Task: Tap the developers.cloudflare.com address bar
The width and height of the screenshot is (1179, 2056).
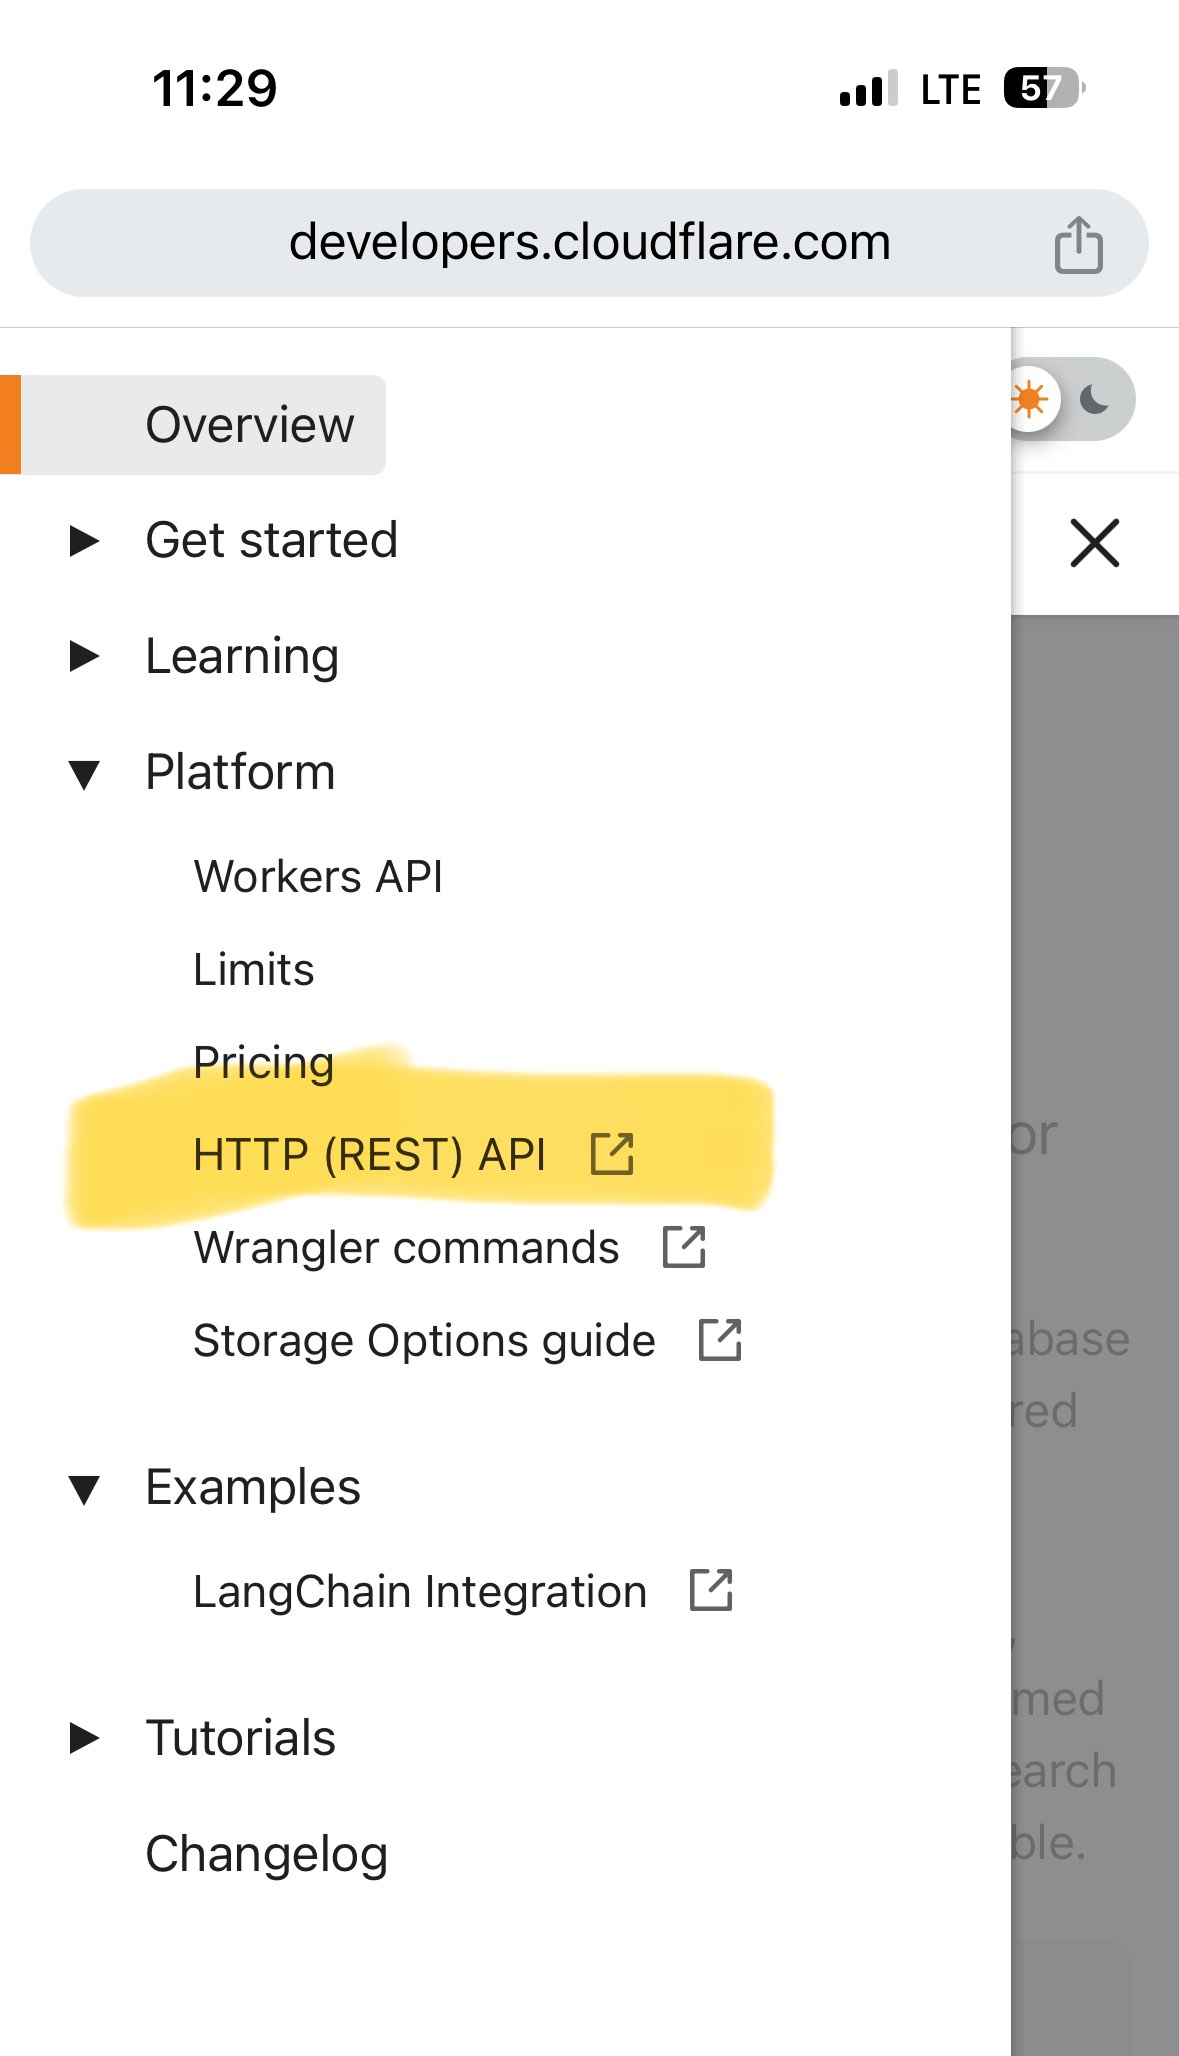Action: (x=590, y=242)
